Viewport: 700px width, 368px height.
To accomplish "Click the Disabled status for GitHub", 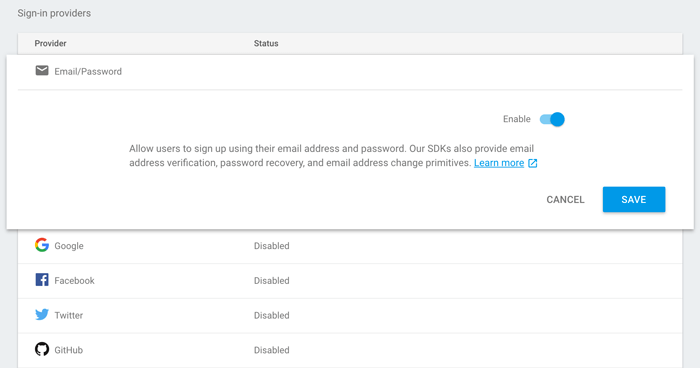I will pos(271,350).
